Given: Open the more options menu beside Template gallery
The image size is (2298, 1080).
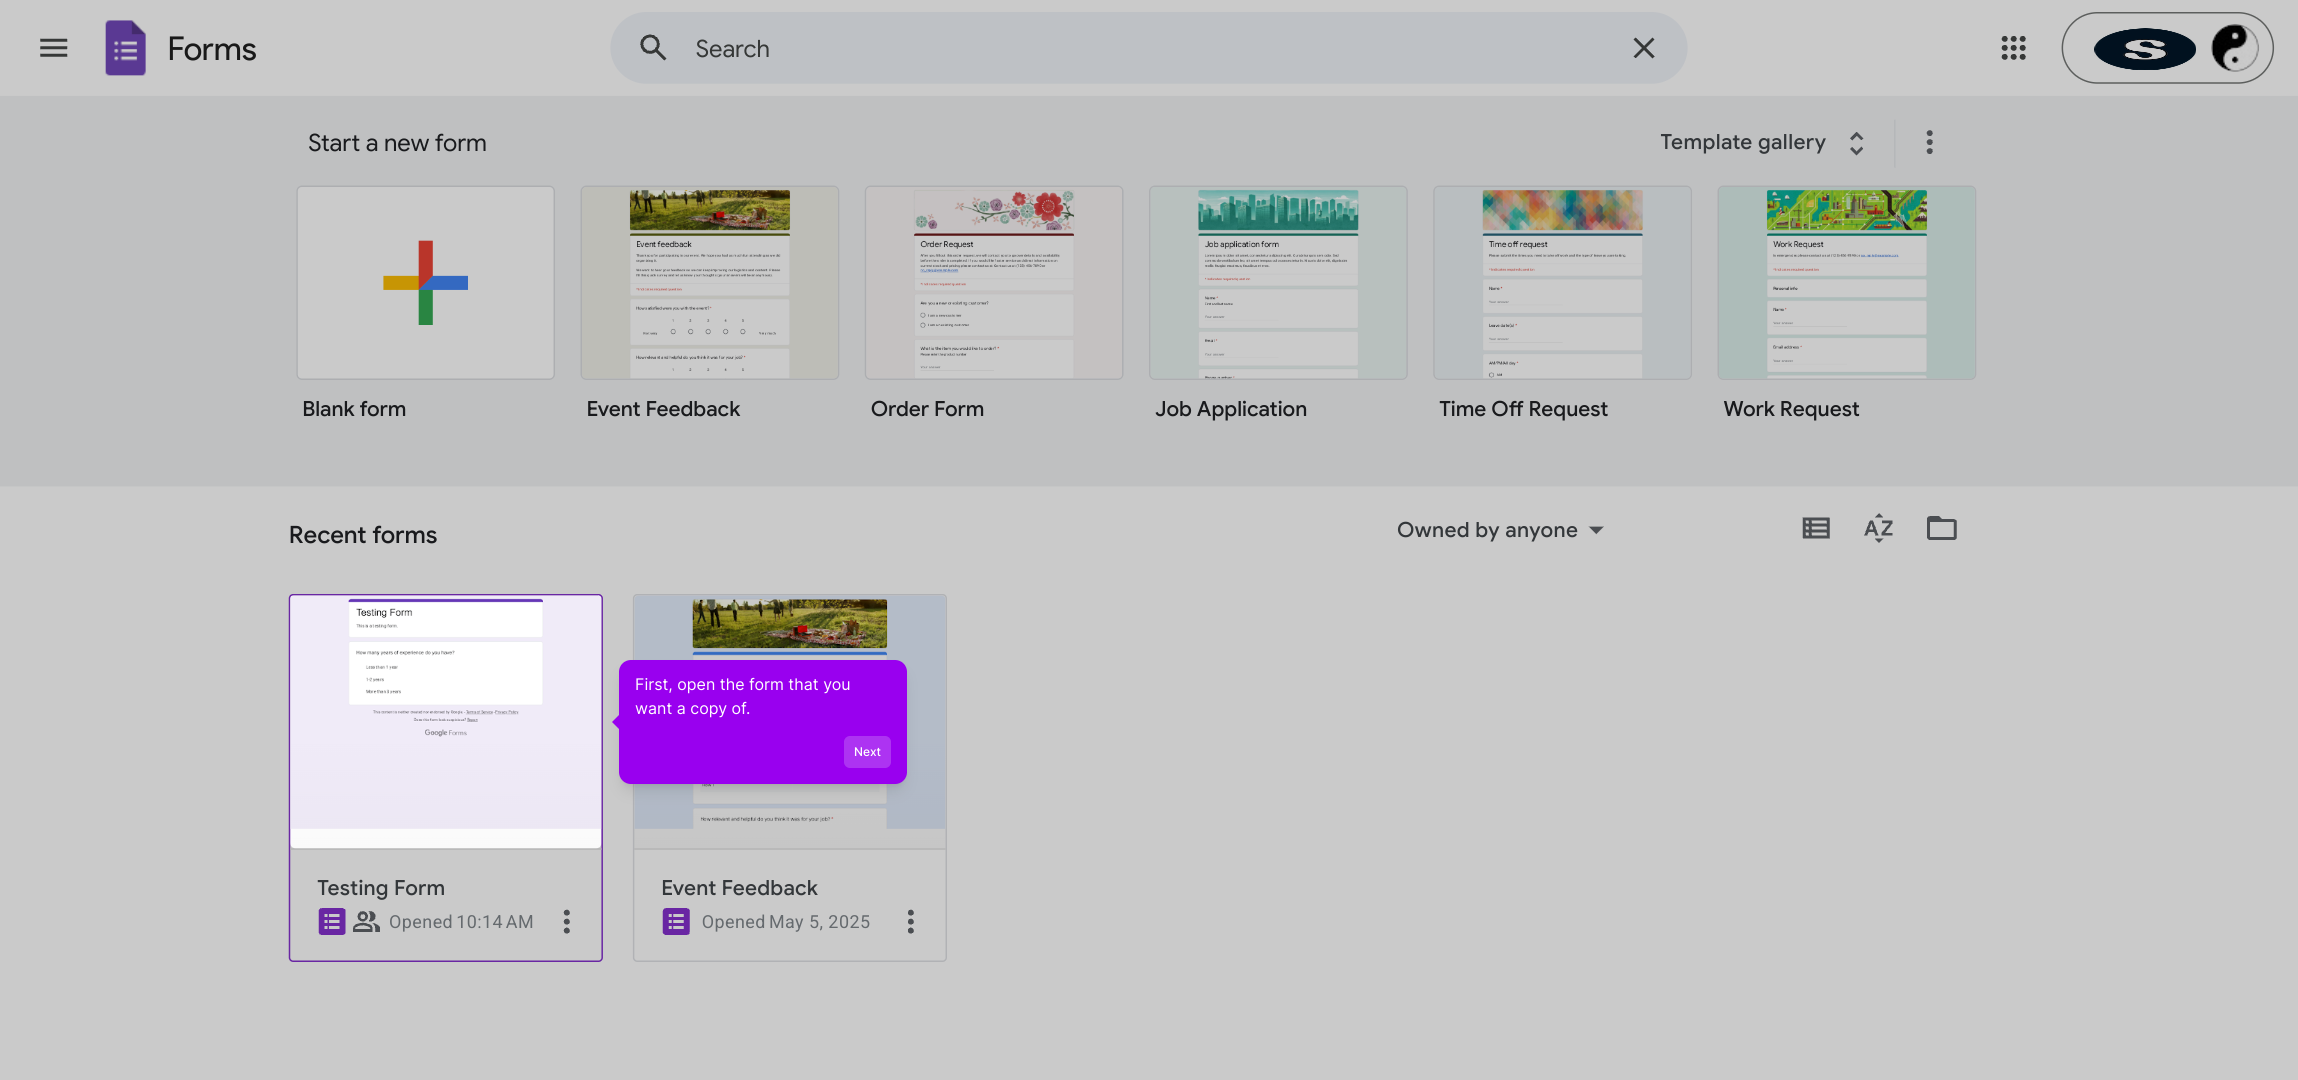Looking at the screenshot, I should click(x=1929, y=142).
